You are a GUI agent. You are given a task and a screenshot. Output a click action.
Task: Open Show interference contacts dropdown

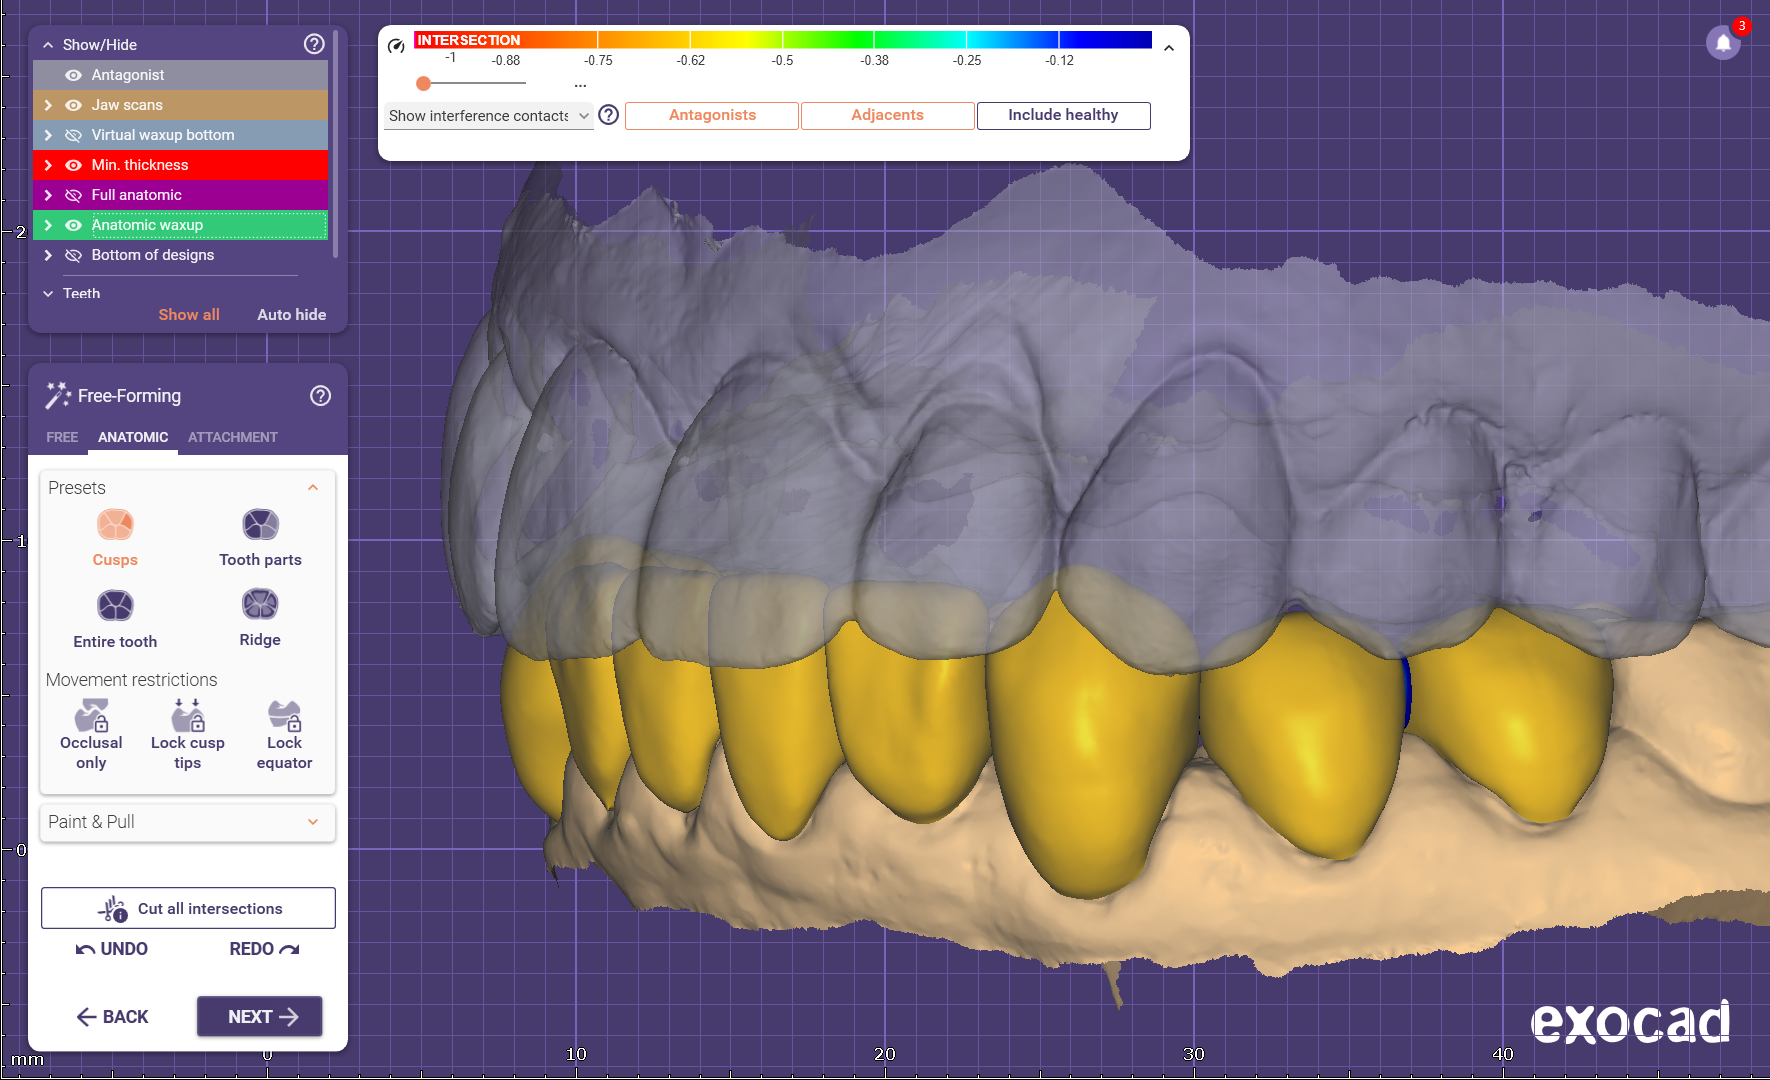[488, 116]
